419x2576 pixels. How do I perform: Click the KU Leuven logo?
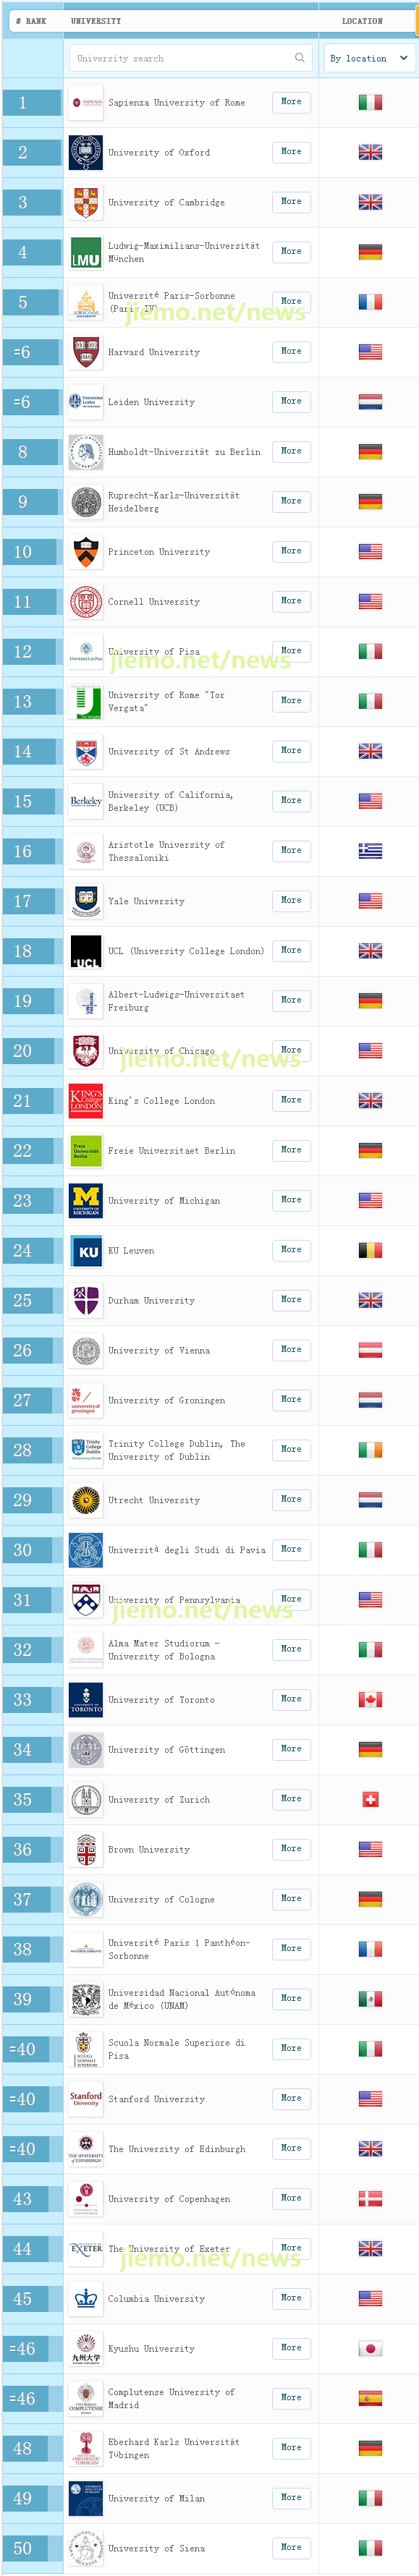(86, 1250)
